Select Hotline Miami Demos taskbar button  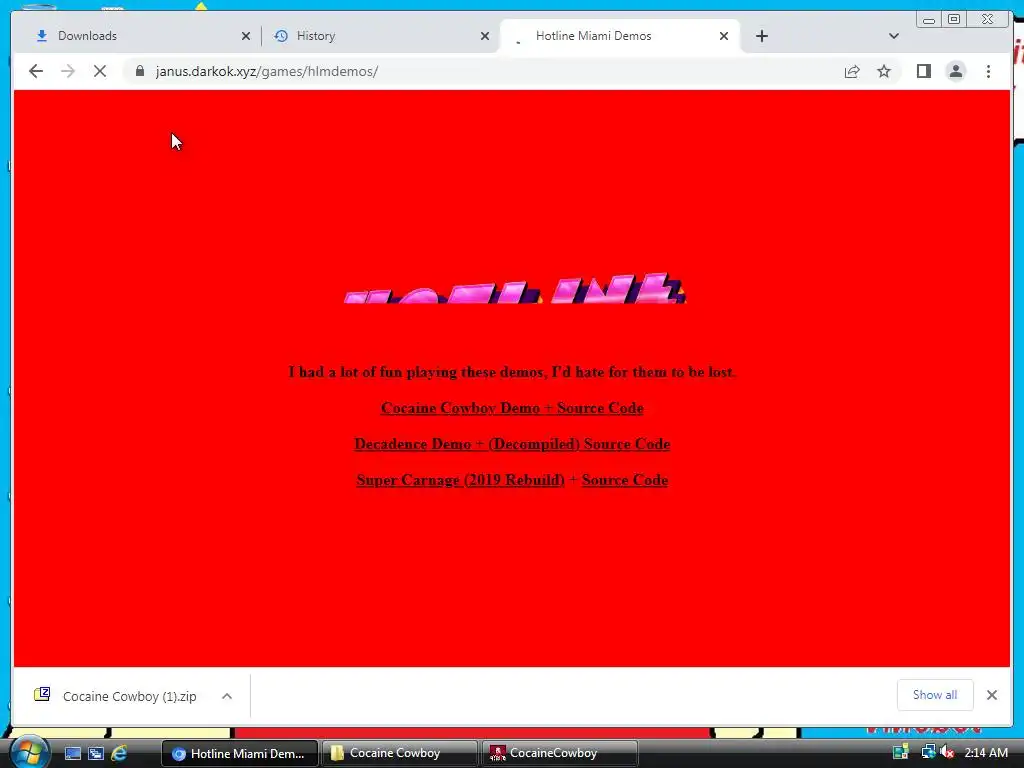point(239,753)
